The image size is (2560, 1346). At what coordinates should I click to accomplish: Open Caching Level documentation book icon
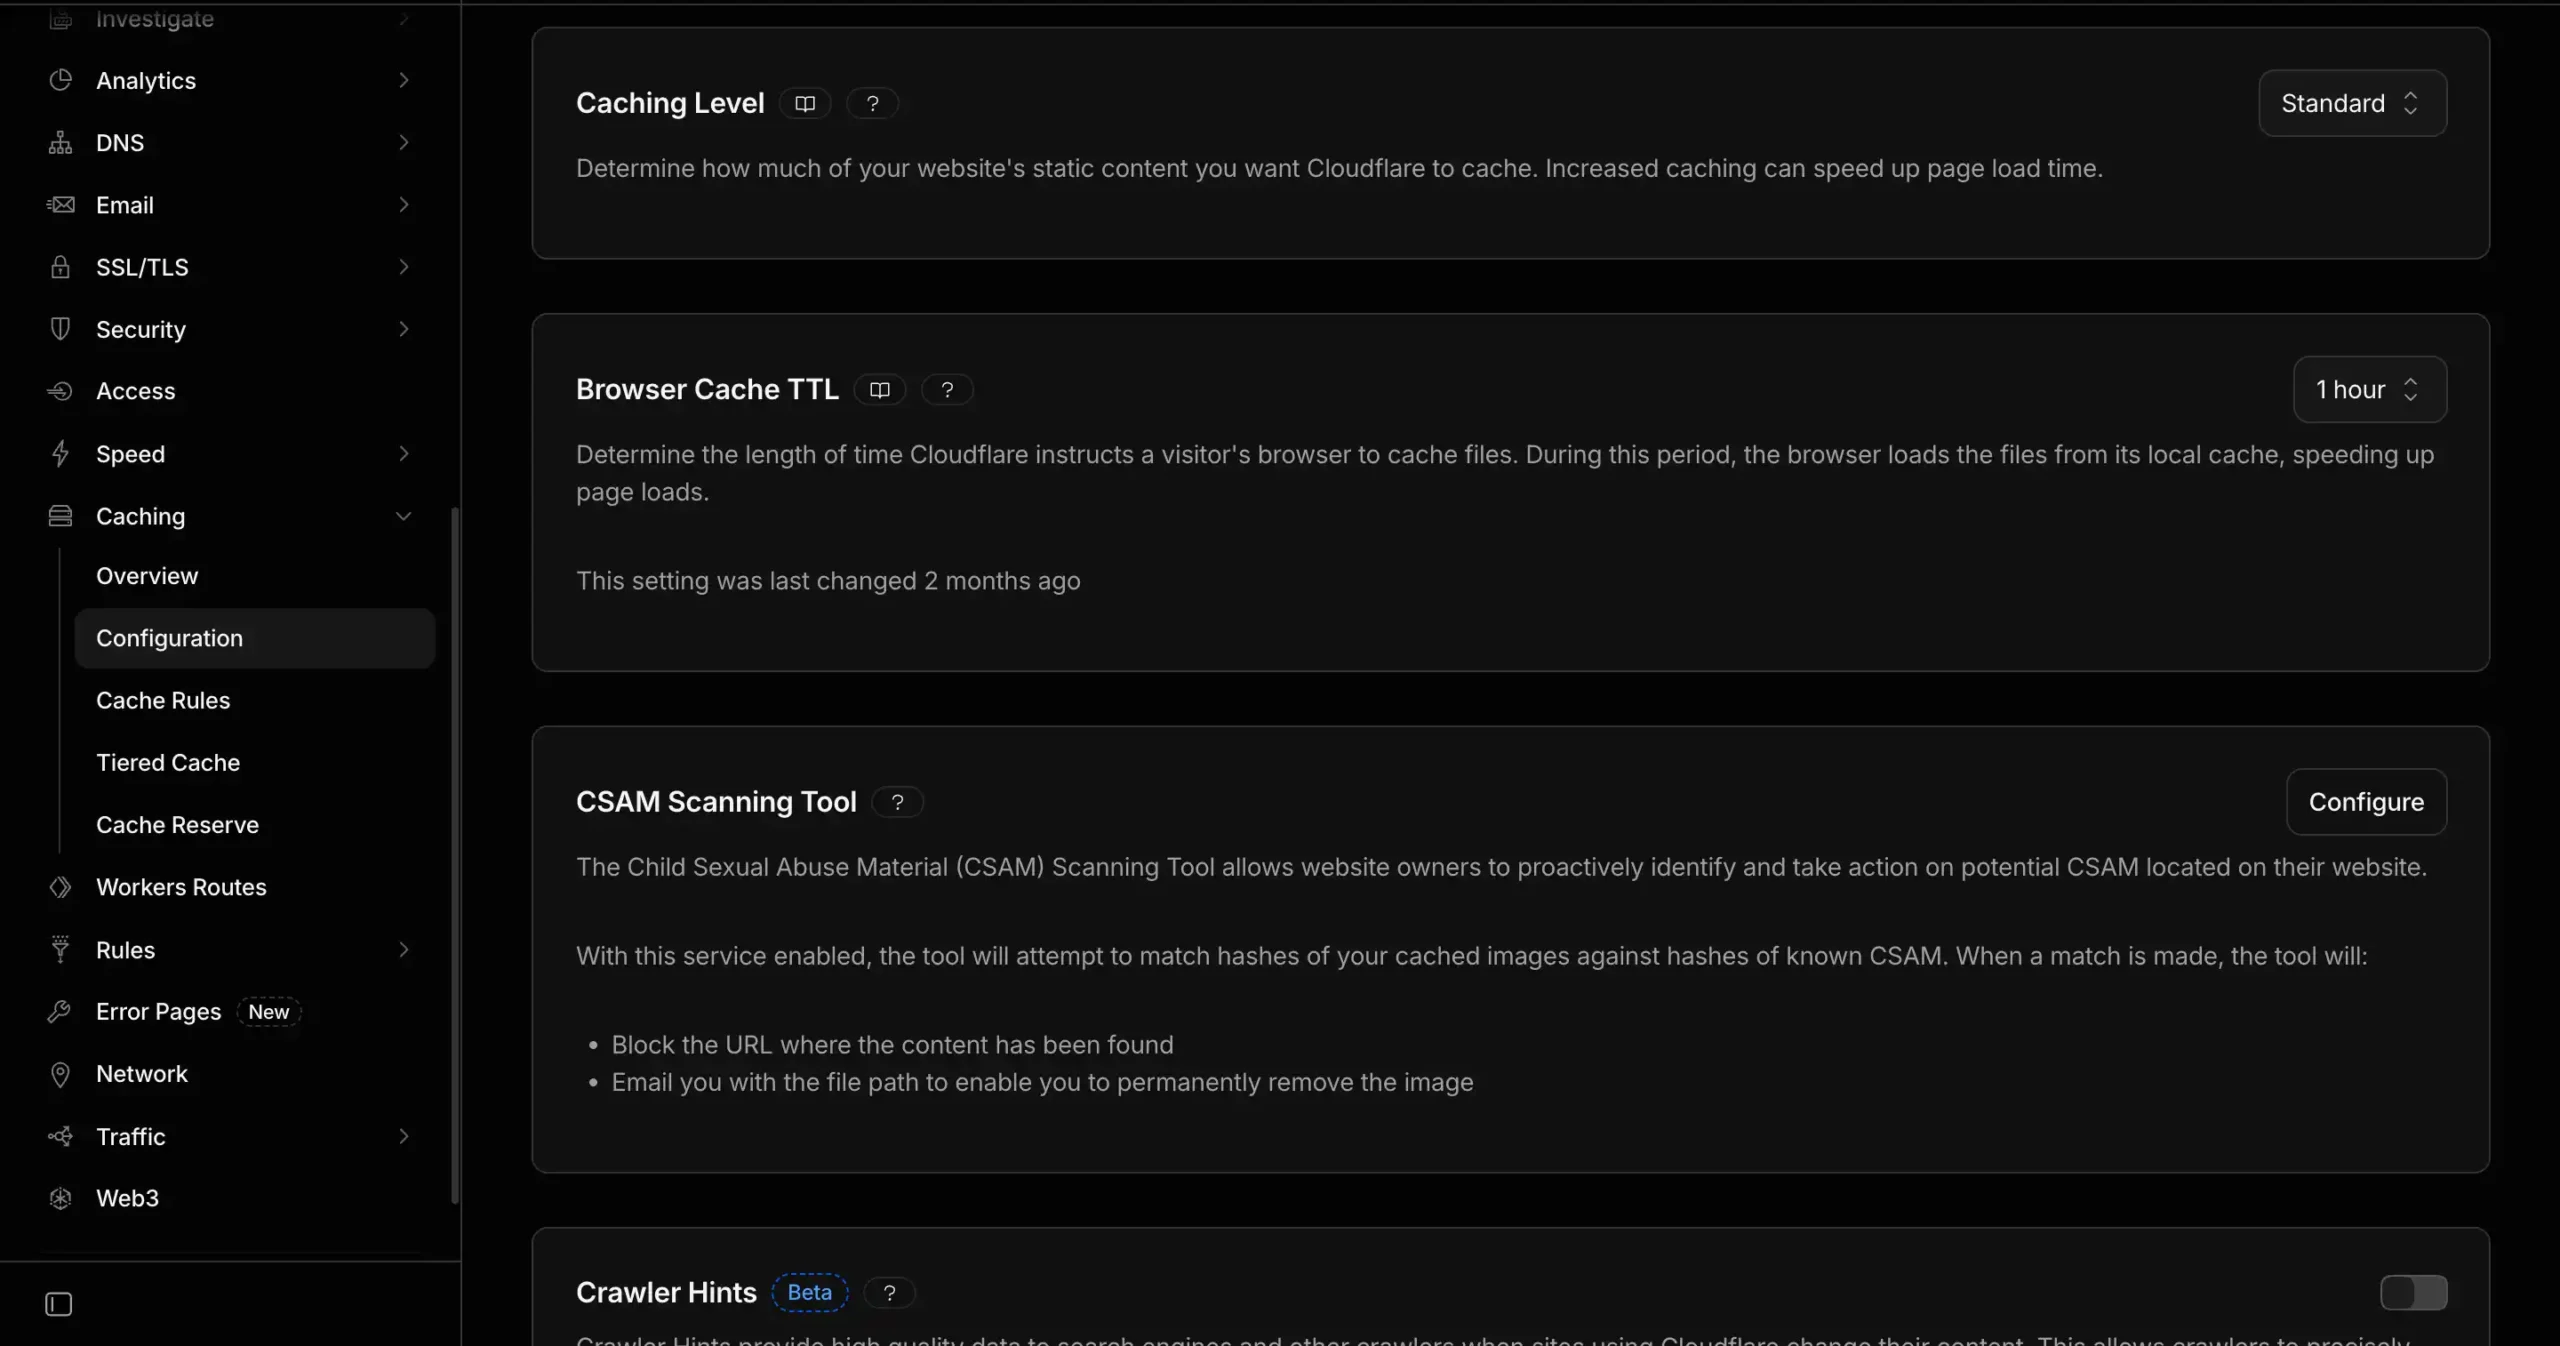(805, 103)
